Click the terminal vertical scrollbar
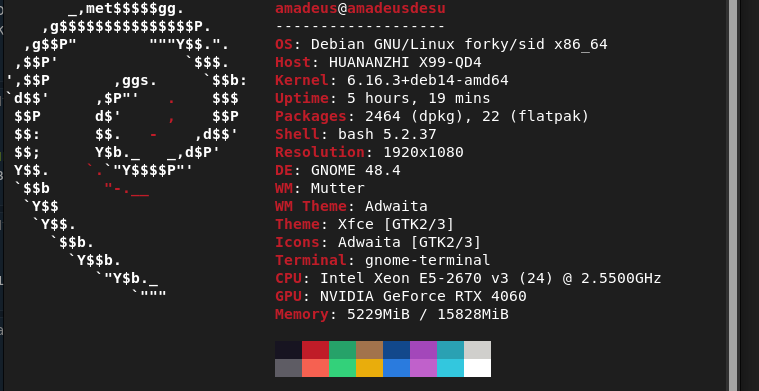Image resolution: width=759 pixels, height=391 pixels. coord(733,196)
